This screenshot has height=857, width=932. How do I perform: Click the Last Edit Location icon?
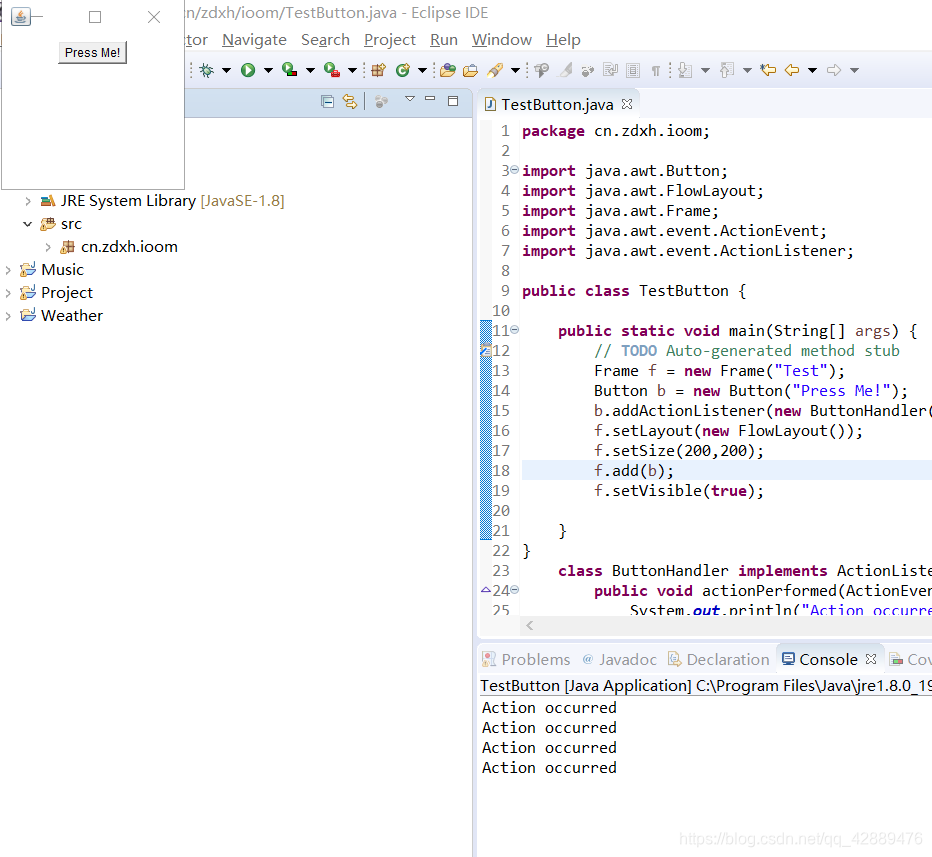coord(768,70)
